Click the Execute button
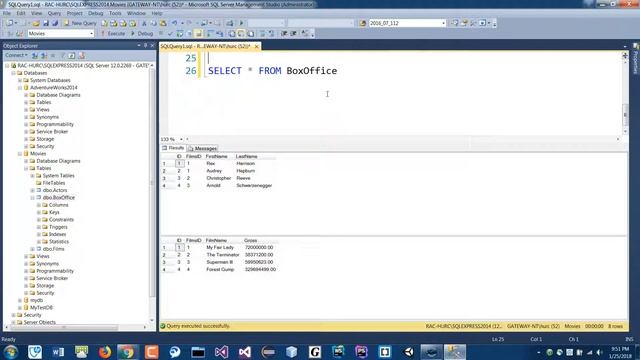The image size is (640, 360). point(113,33)
